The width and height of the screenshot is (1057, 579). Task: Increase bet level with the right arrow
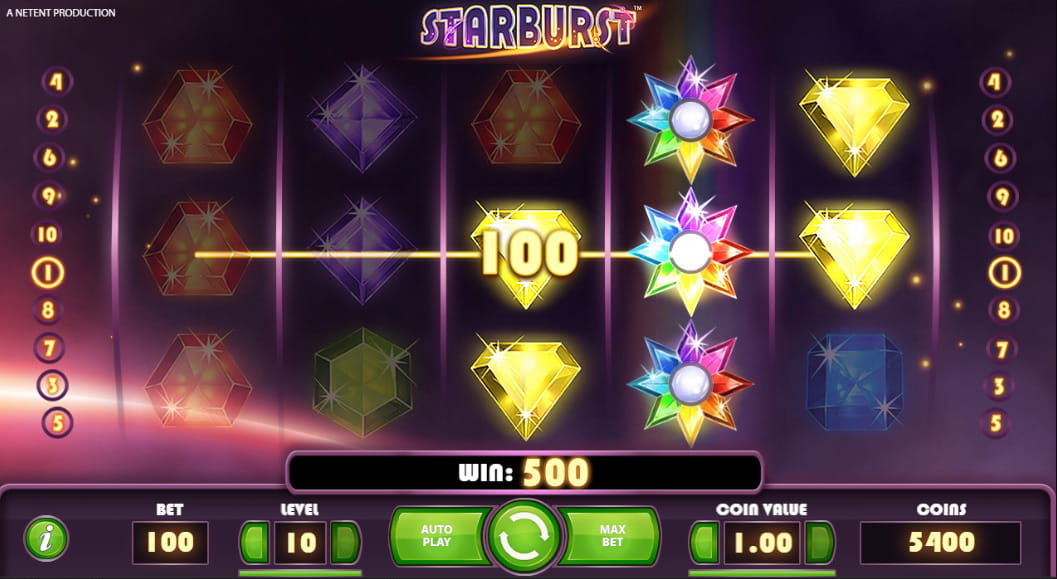click(345, 541)
